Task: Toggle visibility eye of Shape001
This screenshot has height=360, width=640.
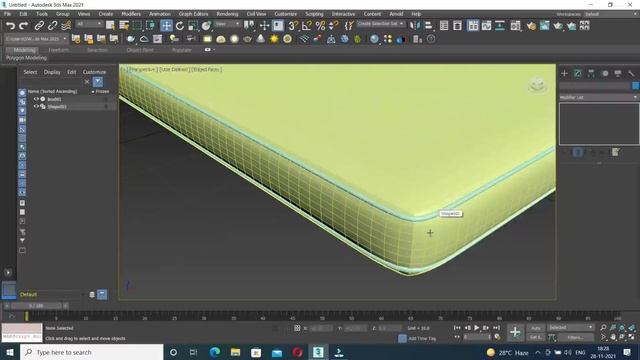Action: point(36,107)
